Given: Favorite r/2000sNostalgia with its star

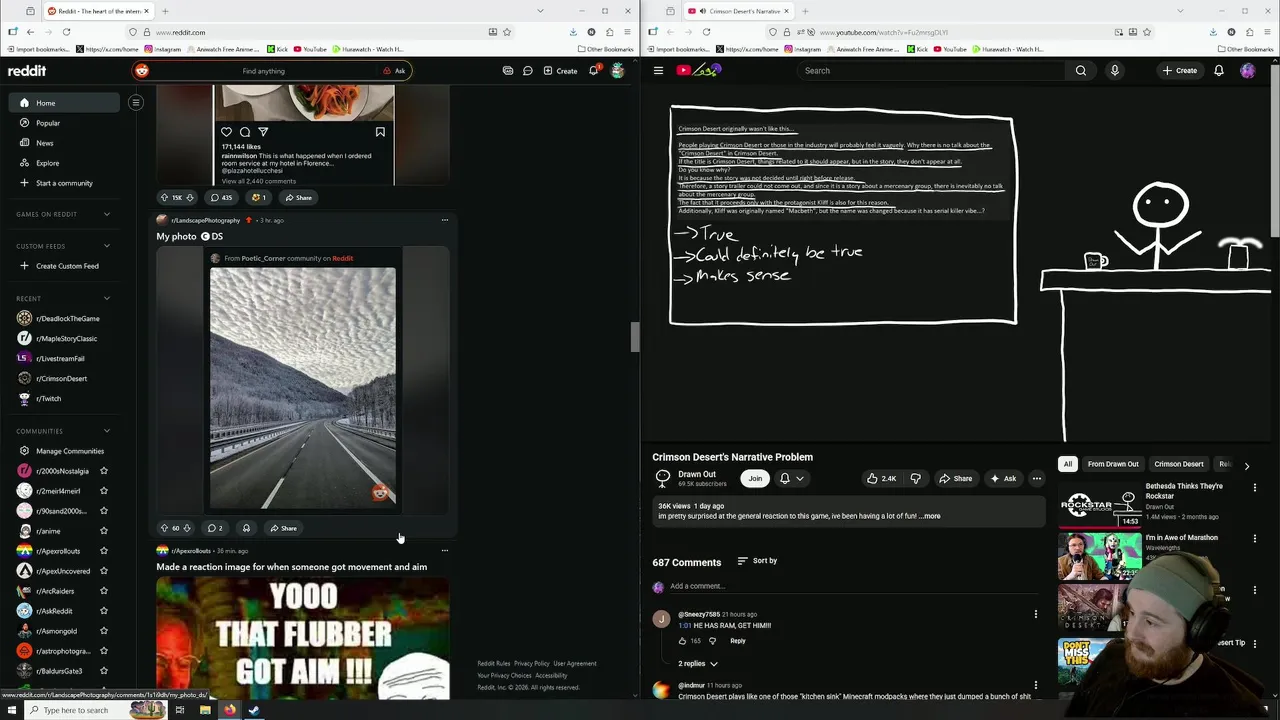Looking at the screenshot, I should [104, 471].
